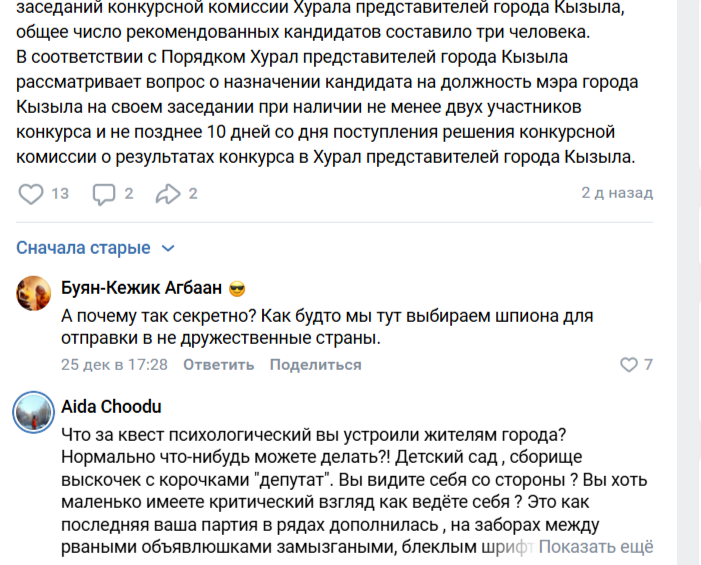Expand Aida Choodu's comment with Показать ещё
701x565 pixels.
[x=596, y=547]
